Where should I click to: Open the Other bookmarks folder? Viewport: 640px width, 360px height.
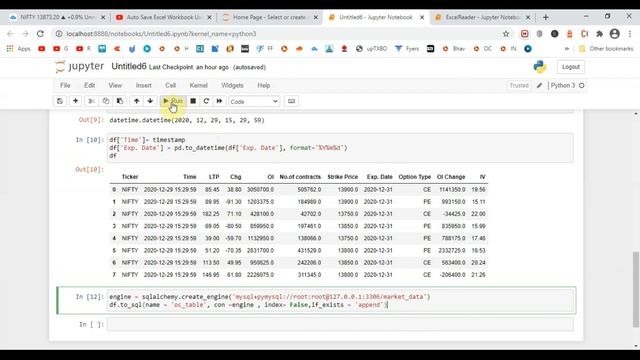606,49
